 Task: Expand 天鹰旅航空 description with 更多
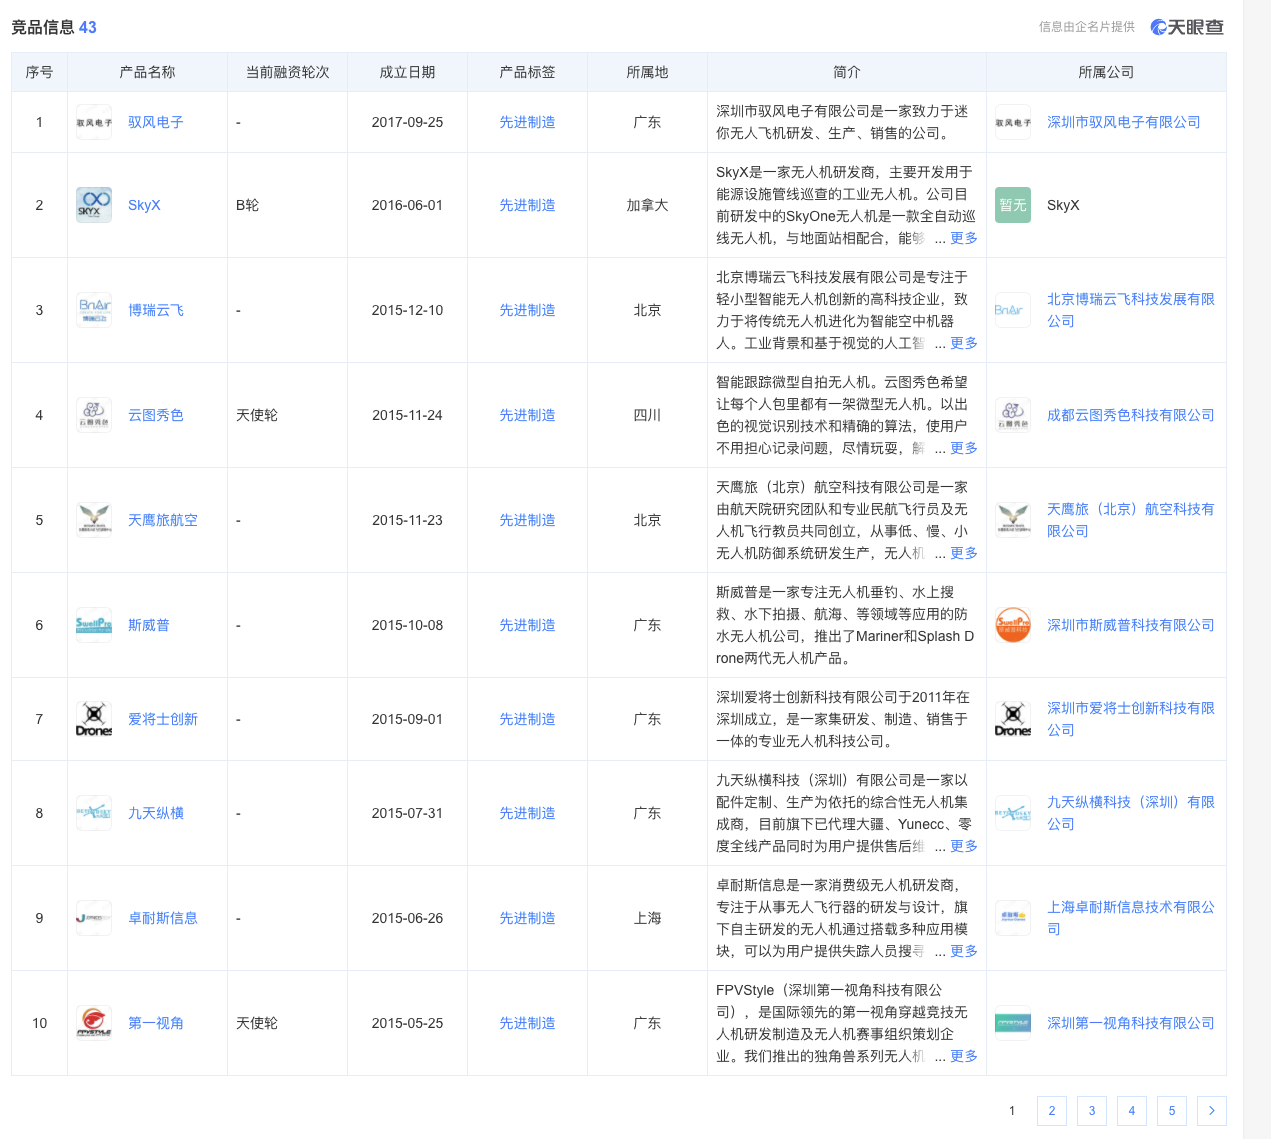964,553
